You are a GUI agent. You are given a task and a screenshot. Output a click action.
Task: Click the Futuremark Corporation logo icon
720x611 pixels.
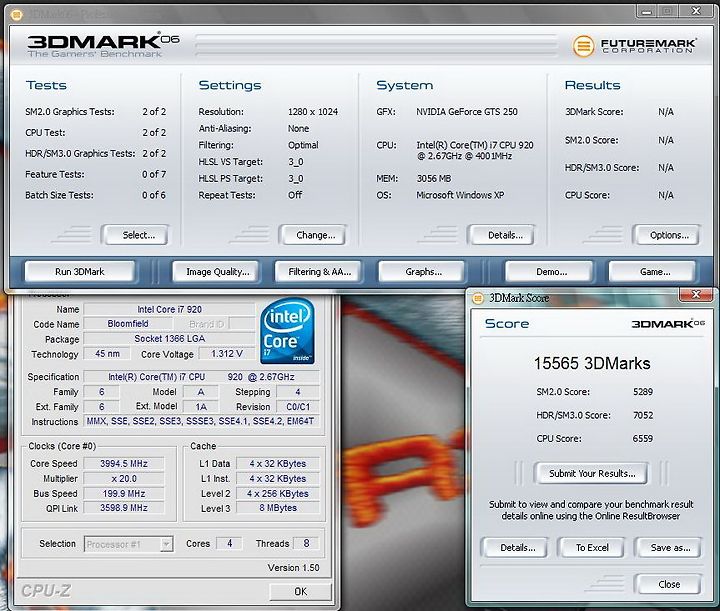[583, 46]
